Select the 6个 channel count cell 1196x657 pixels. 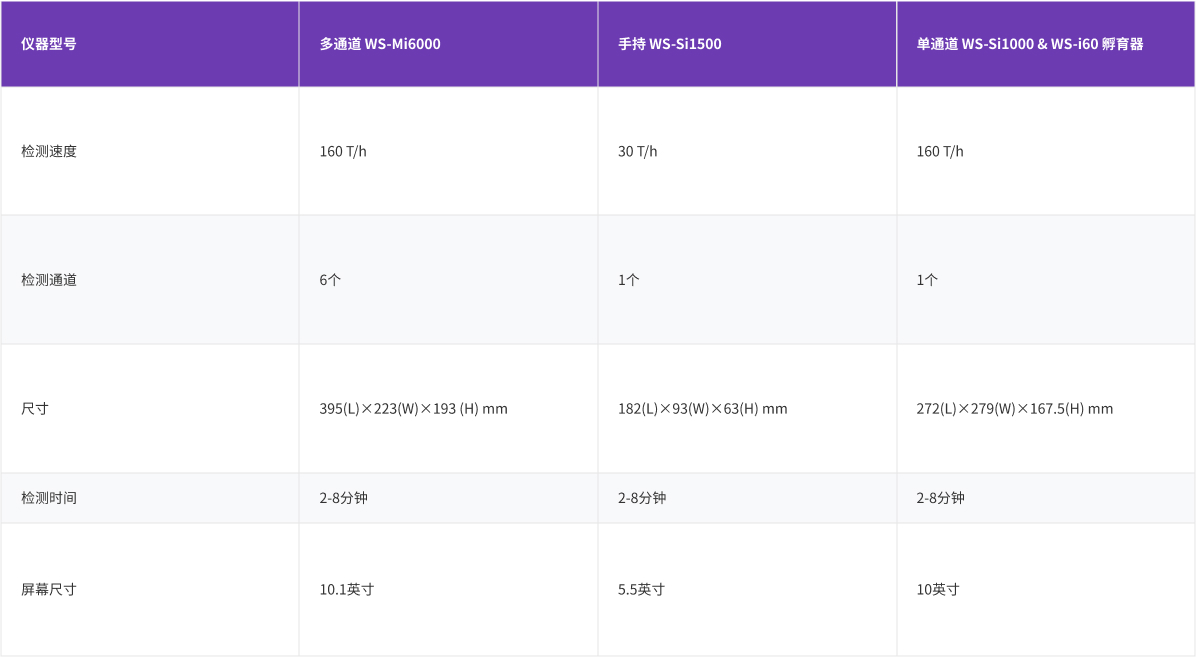[x=330, y=280]
